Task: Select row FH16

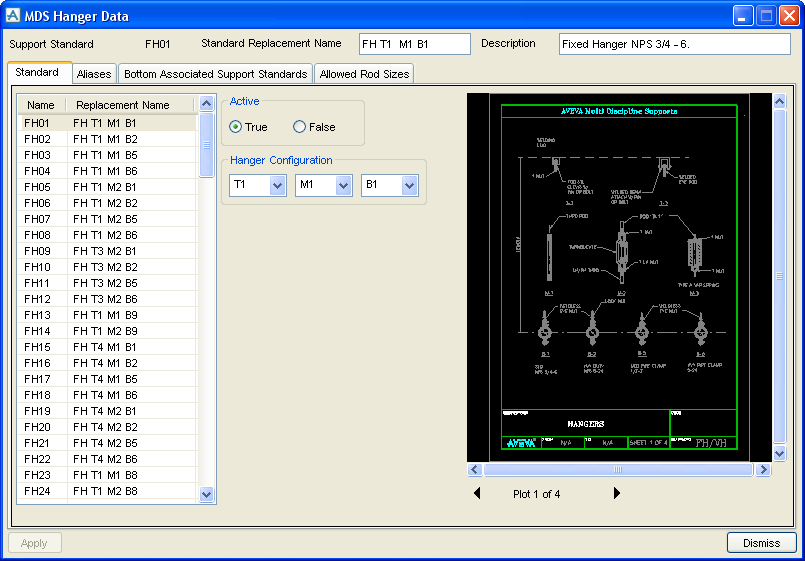Action: 108,363
